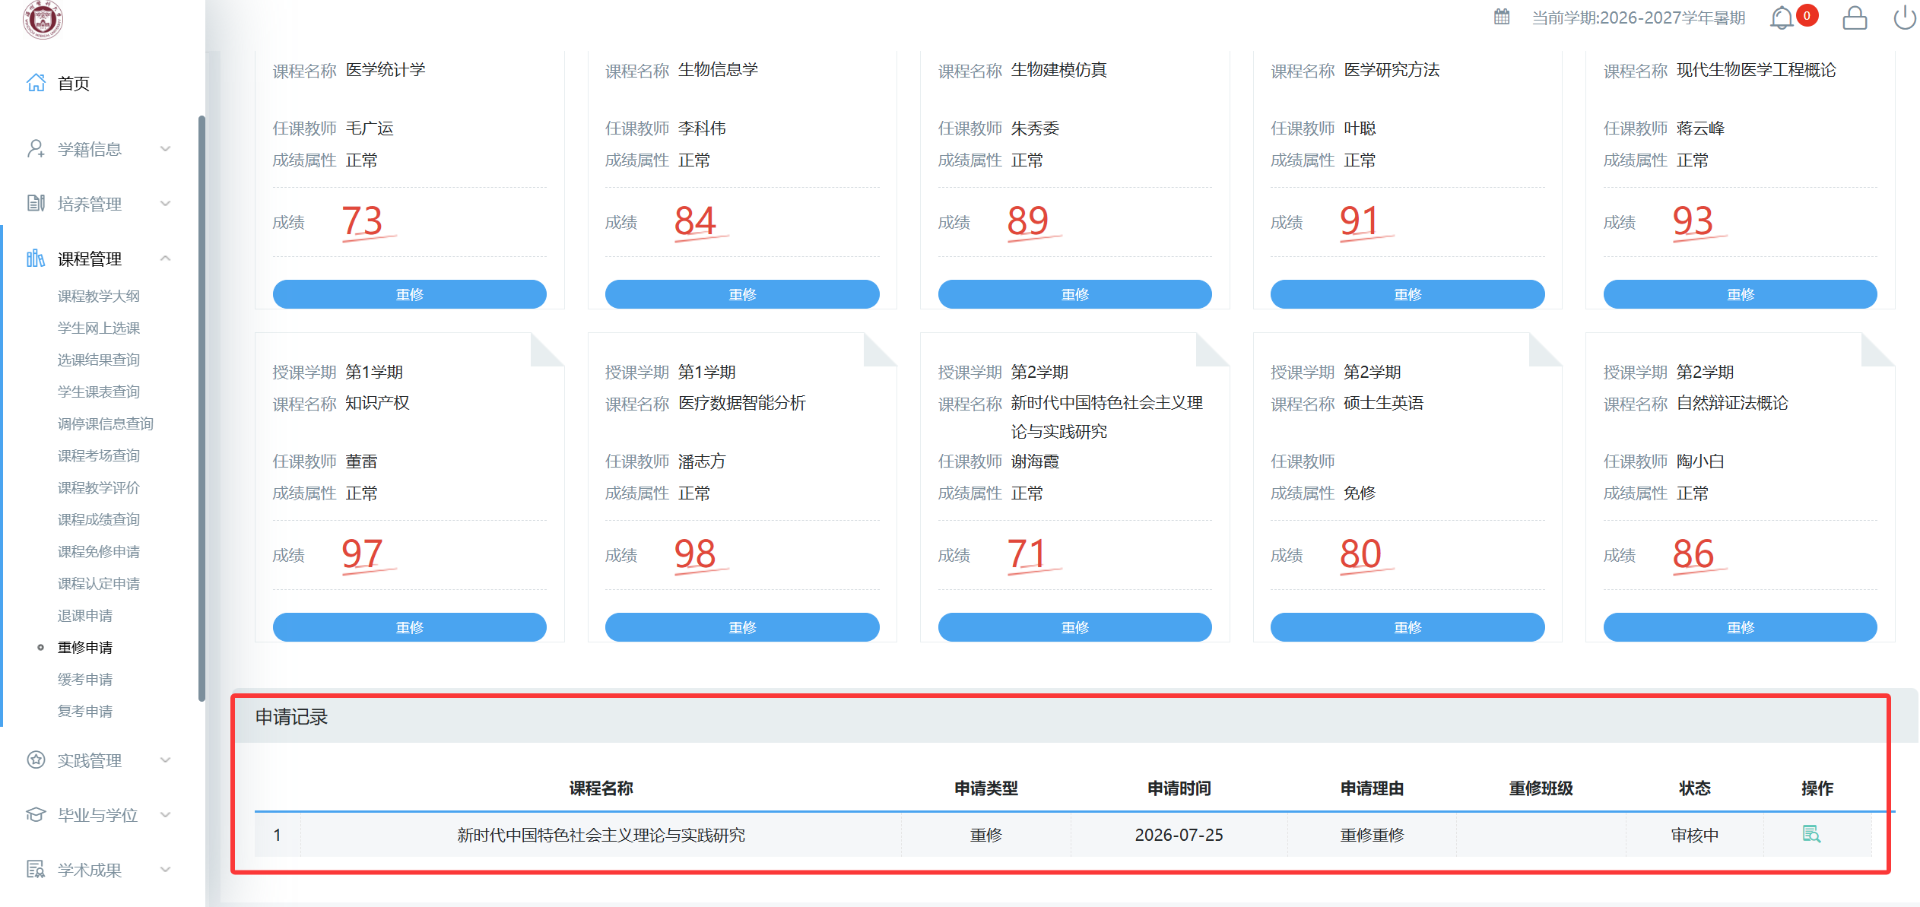Click 重修 button for 生物建模仿真
This screenshot has height=907, width=1920.
(x=1075, y=294)
